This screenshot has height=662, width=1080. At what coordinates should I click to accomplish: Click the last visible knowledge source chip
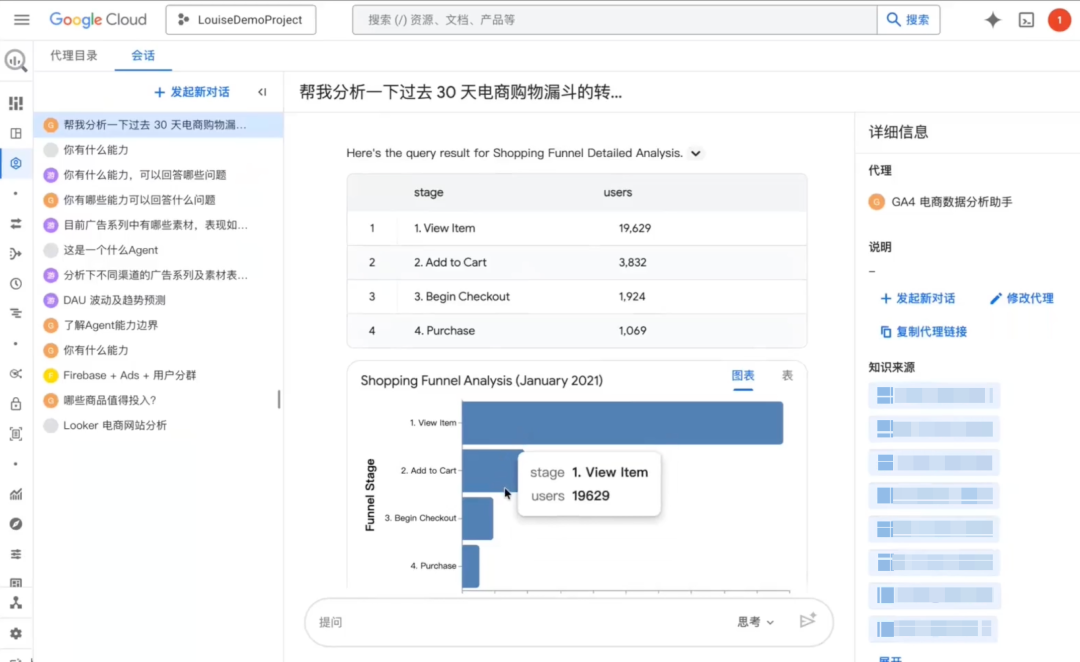click(x=934, y=629)
